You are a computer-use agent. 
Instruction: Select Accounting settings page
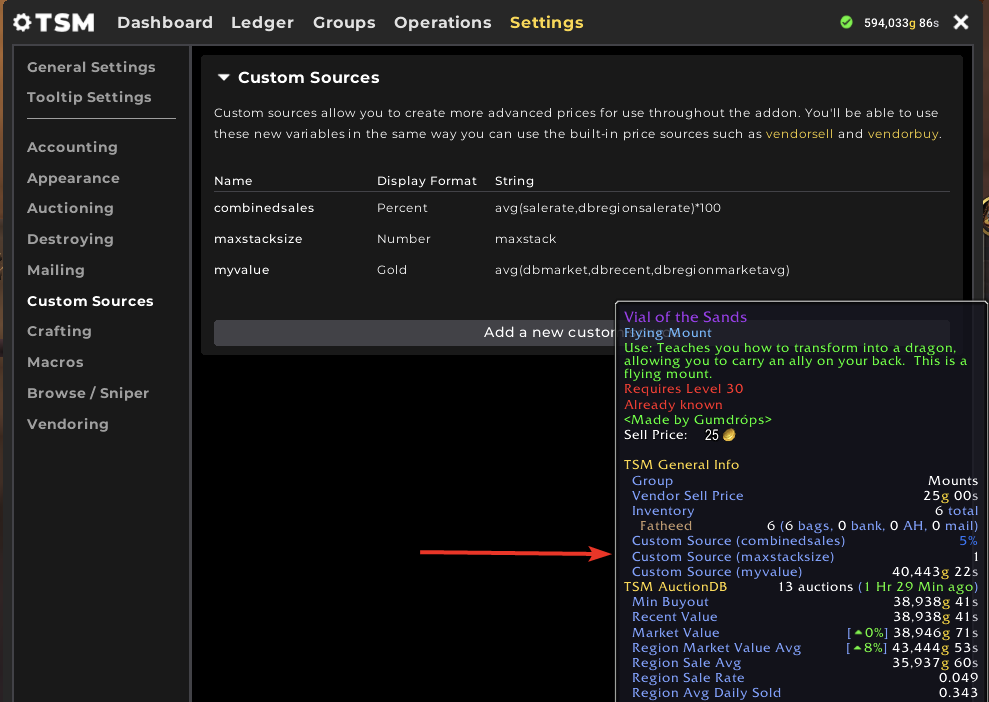click(x=72, y=147)
